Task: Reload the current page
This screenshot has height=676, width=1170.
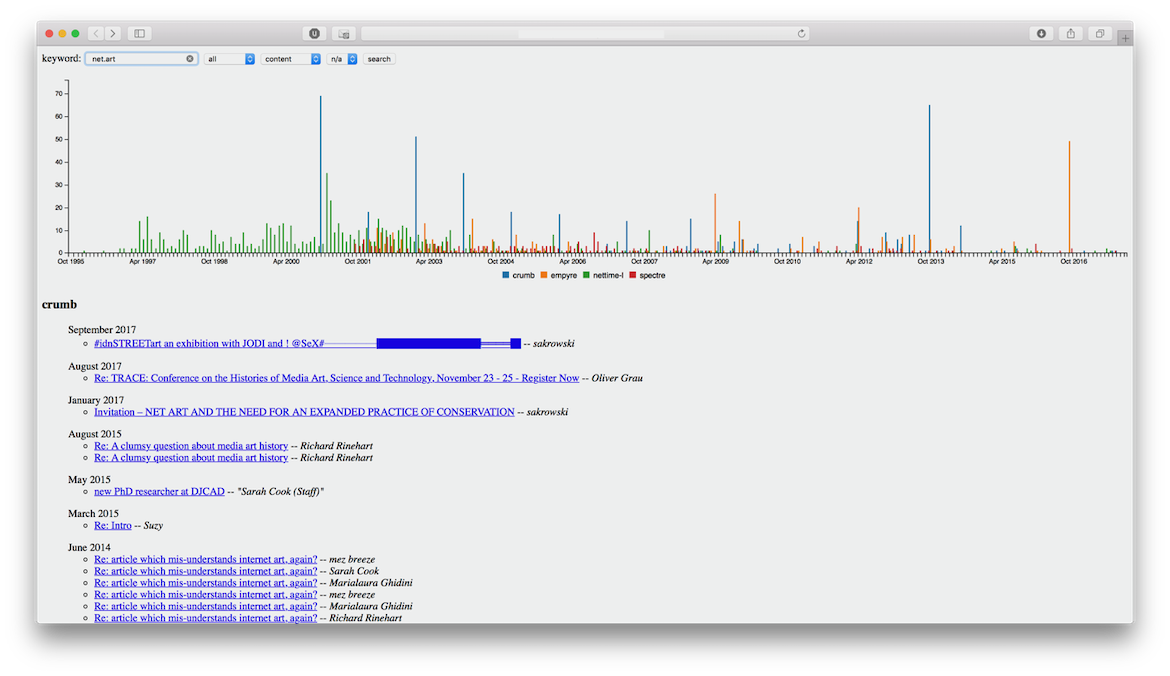Action: [x=801, y=33]
